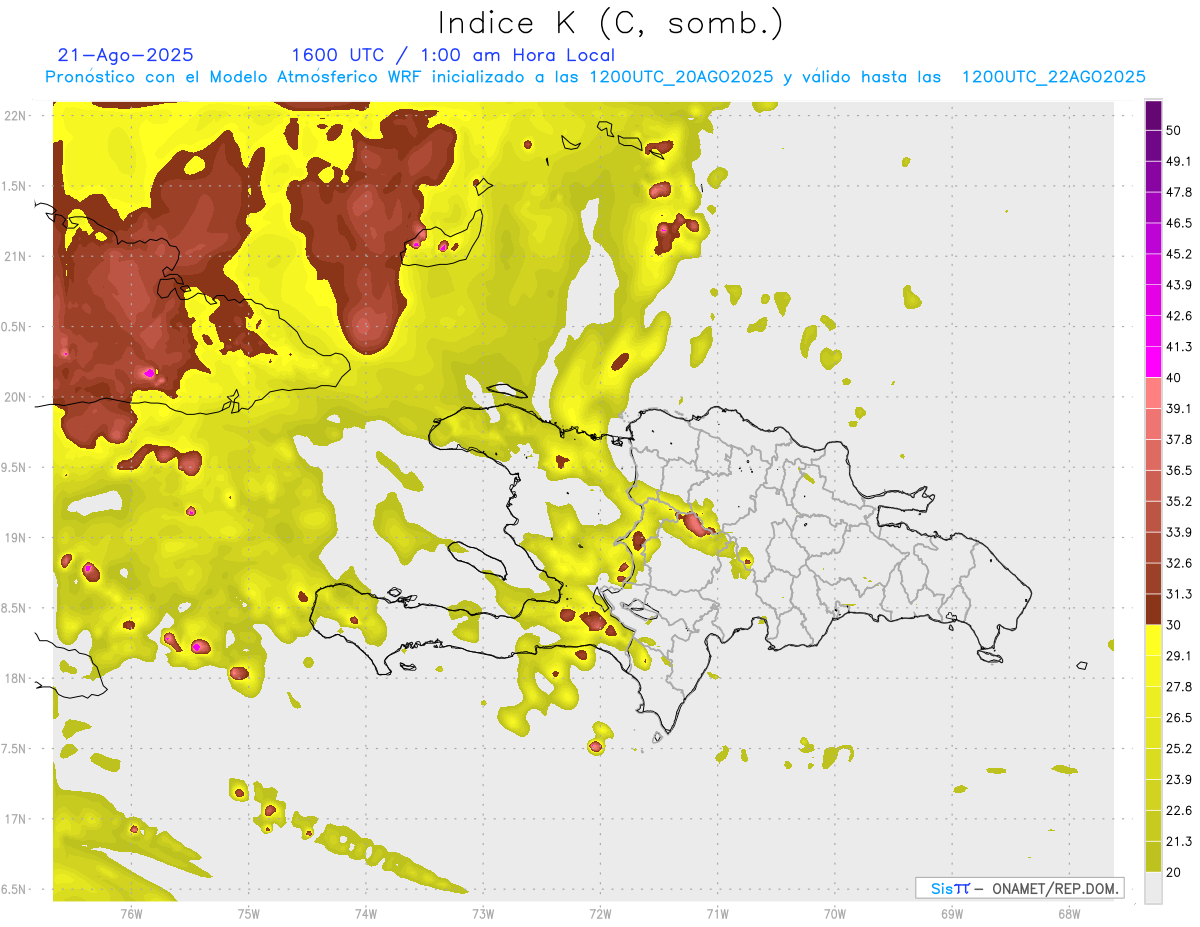Click the "75W" longitude label

249,913
